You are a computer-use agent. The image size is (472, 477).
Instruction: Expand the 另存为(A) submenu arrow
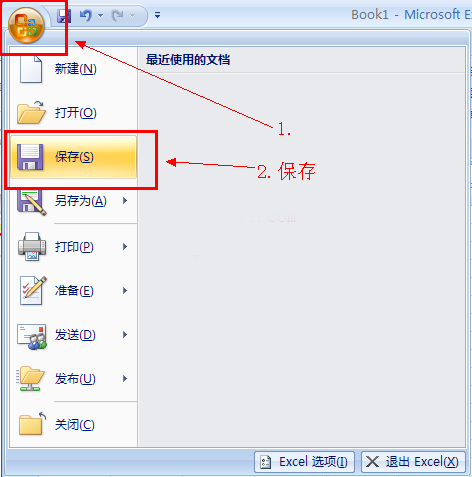pyautogui.click(x=125, y=201)
